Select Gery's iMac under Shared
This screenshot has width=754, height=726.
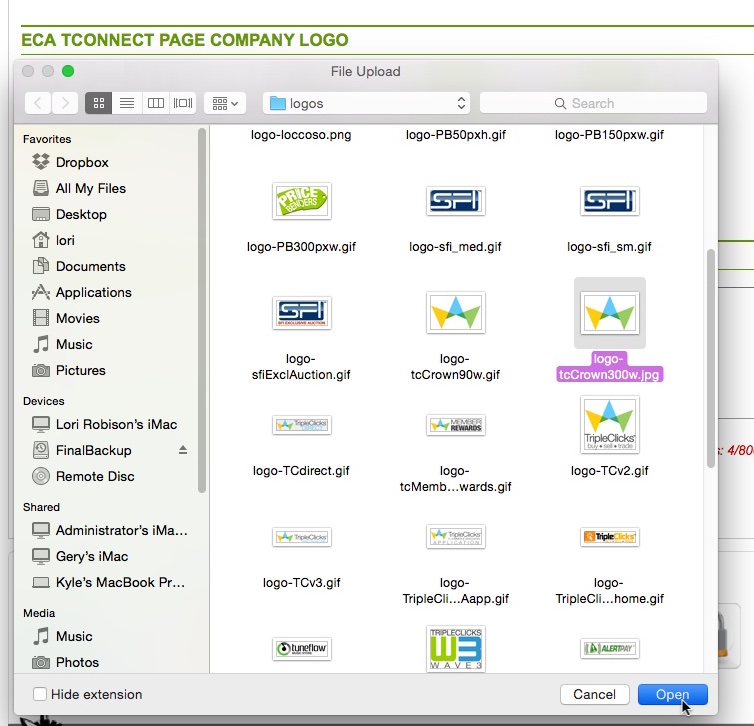(x=92, y=556)
